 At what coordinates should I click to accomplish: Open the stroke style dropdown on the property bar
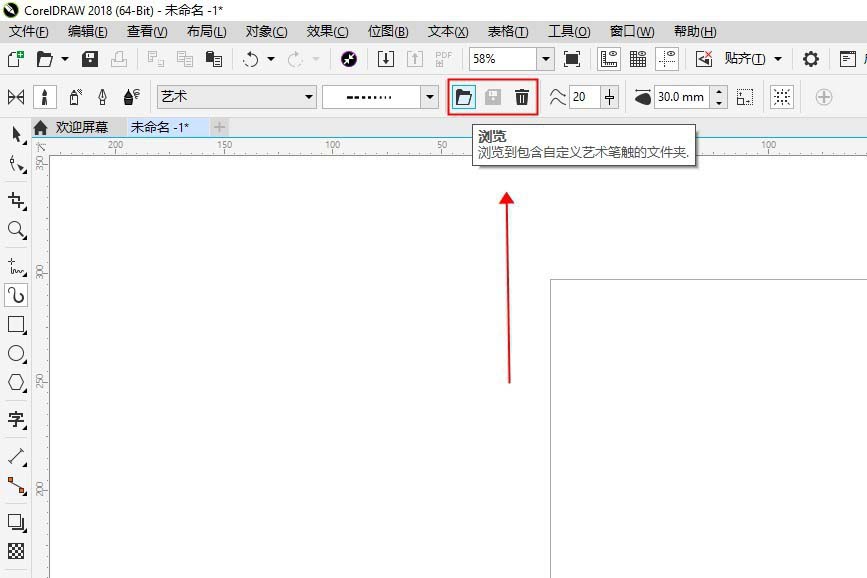(428, 96)
